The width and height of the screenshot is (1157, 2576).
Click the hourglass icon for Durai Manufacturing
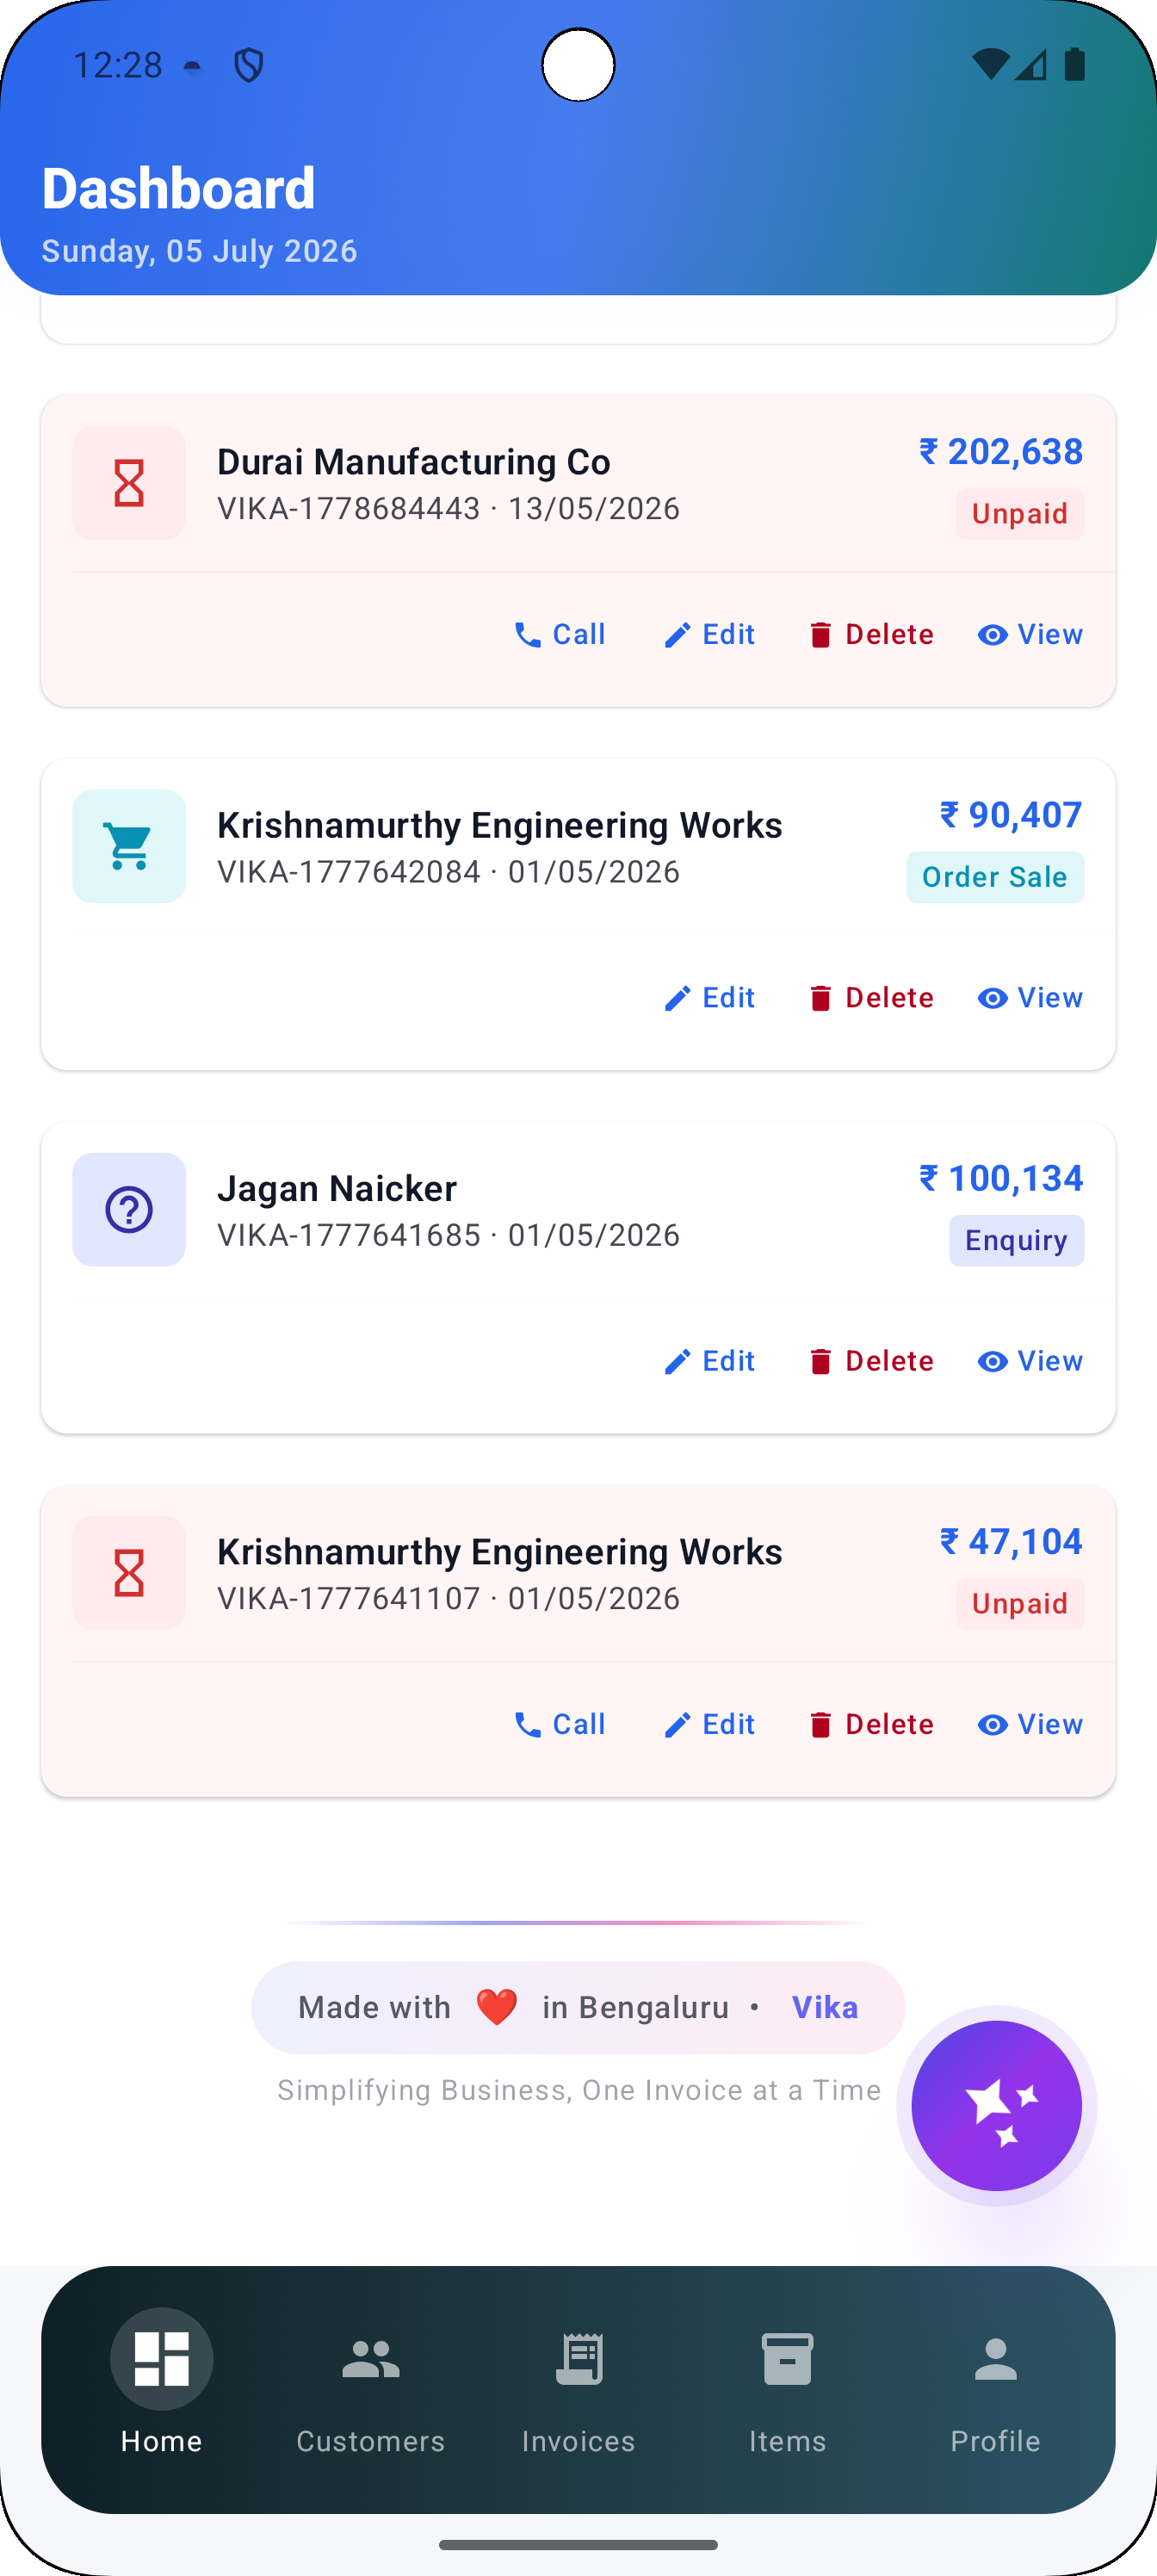coord(129,483)
